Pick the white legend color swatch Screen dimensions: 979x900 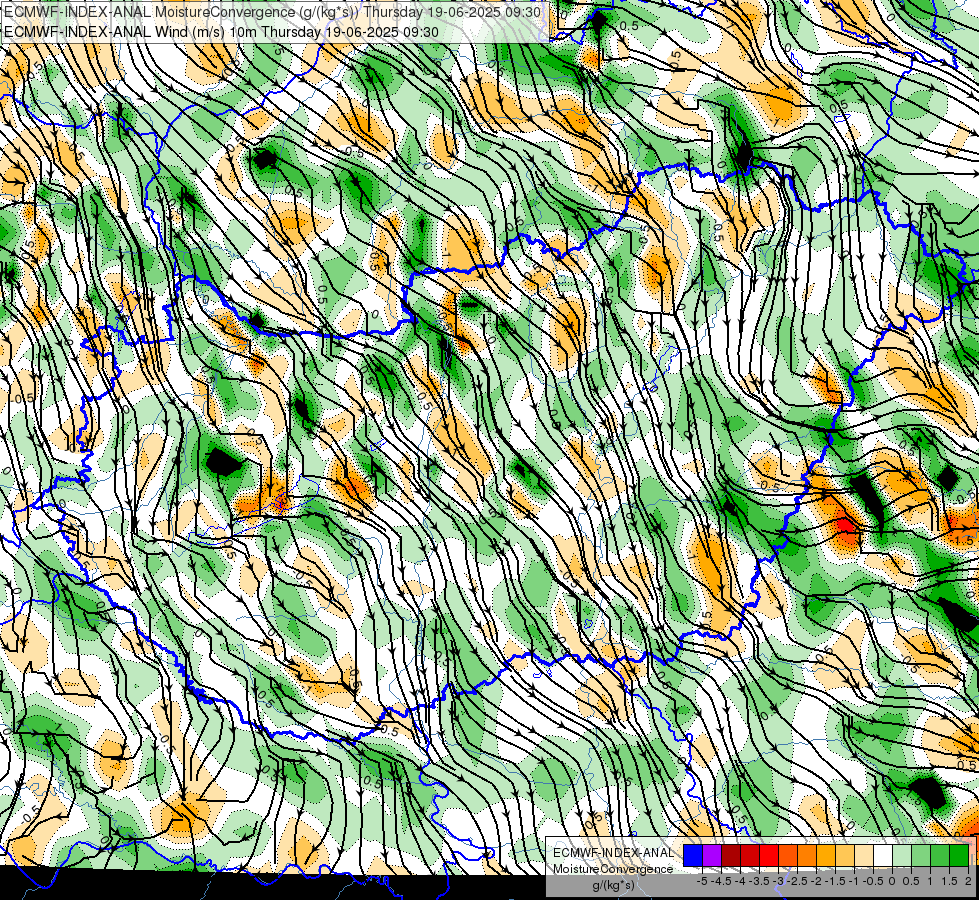883,855
